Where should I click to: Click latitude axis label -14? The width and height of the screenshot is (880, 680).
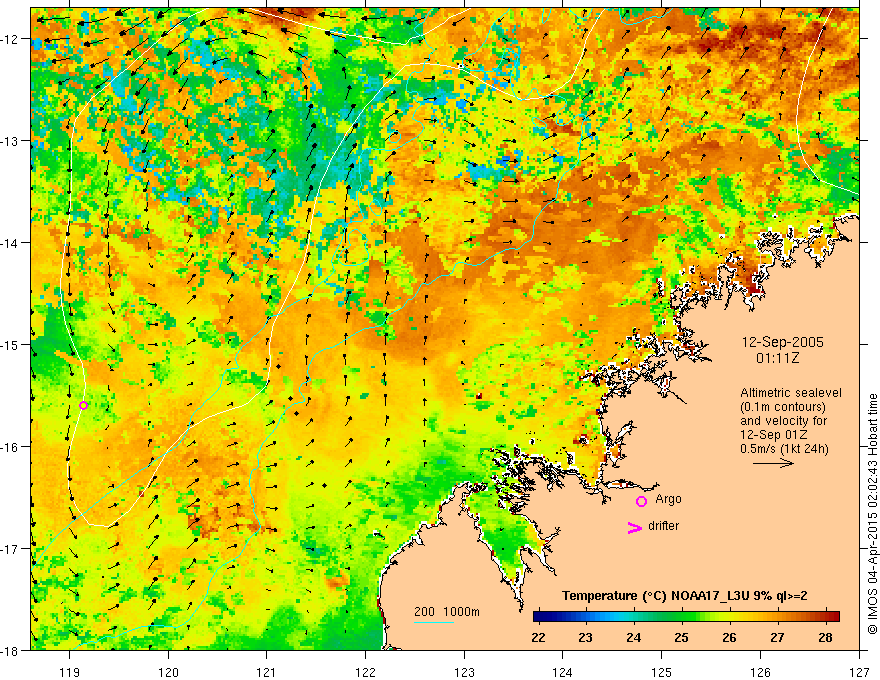click(11, 243)
